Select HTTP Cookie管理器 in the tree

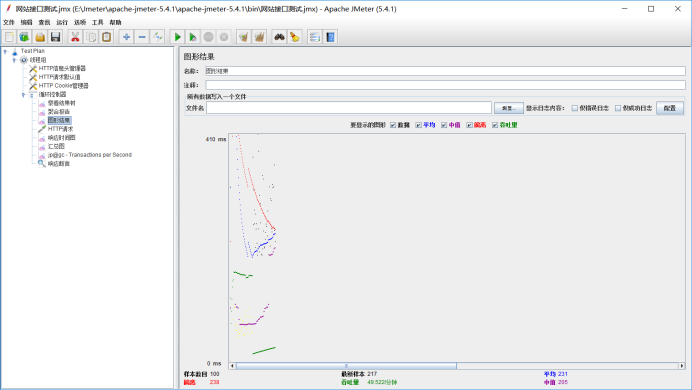[64, 86]
